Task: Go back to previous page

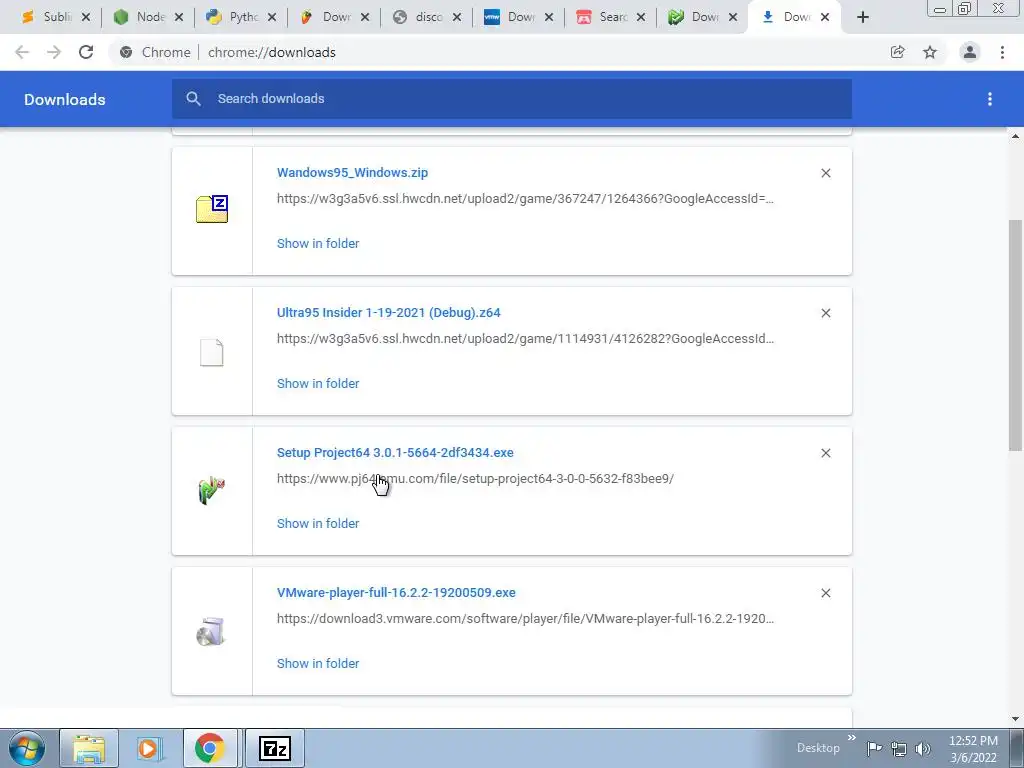Action: click(x=22, y=52)
